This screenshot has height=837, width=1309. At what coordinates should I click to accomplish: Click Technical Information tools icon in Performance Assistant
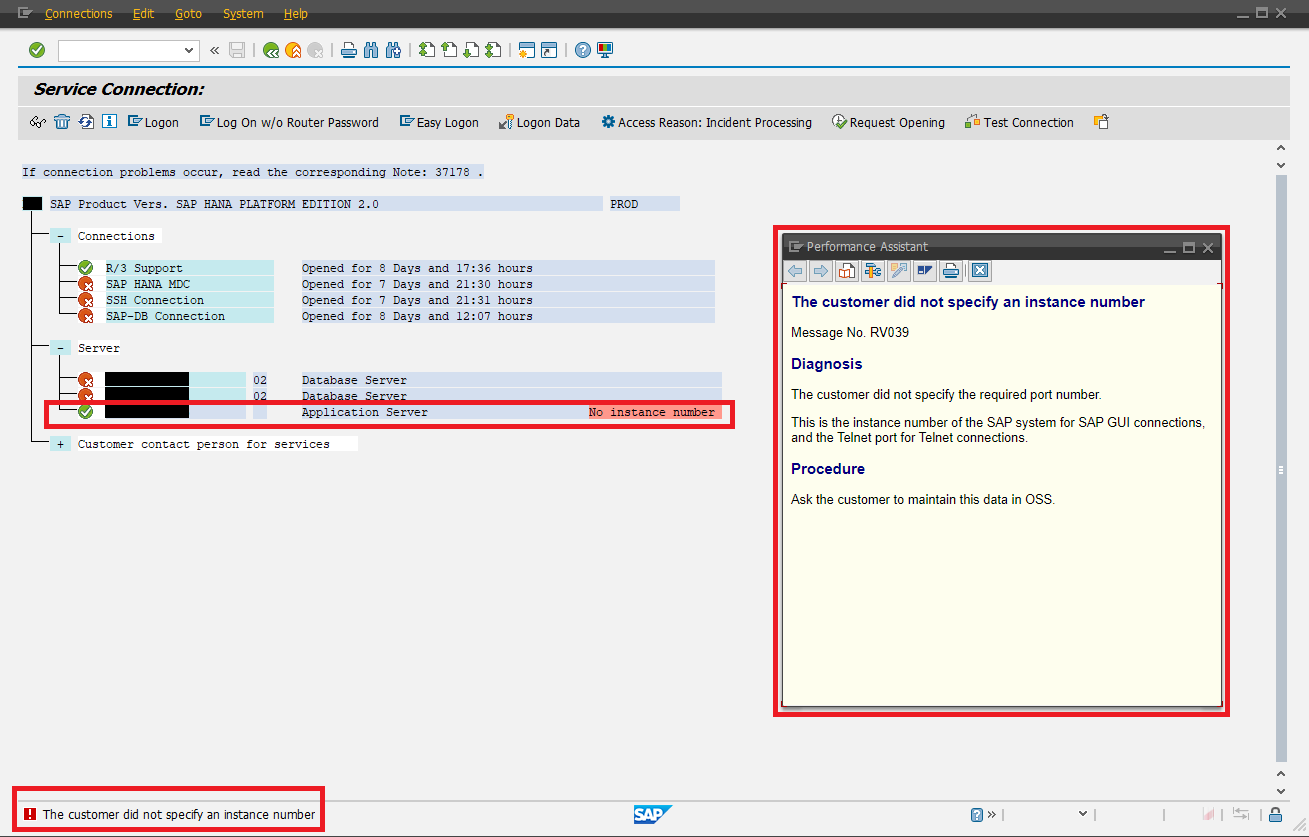click(x=872, y=271)
